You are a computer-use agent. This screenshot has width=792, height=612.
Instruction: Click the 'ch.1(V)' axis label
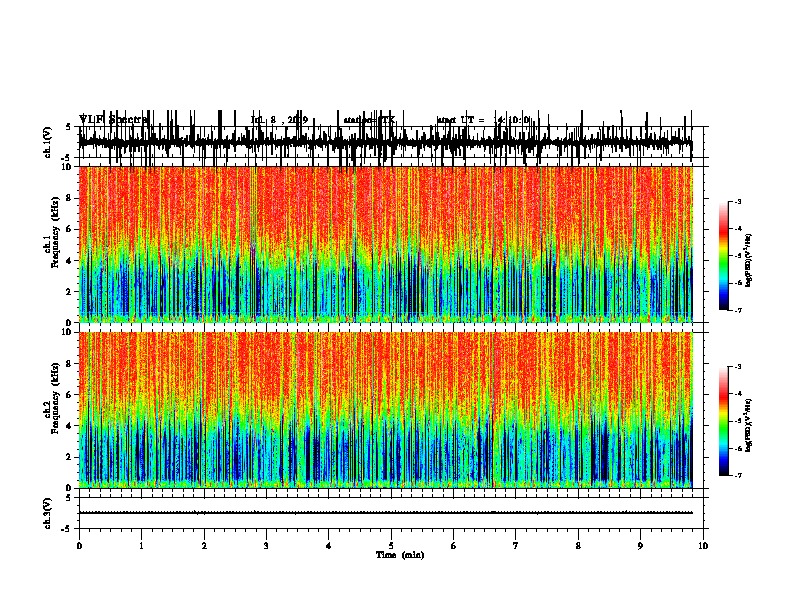click(48, 142)
